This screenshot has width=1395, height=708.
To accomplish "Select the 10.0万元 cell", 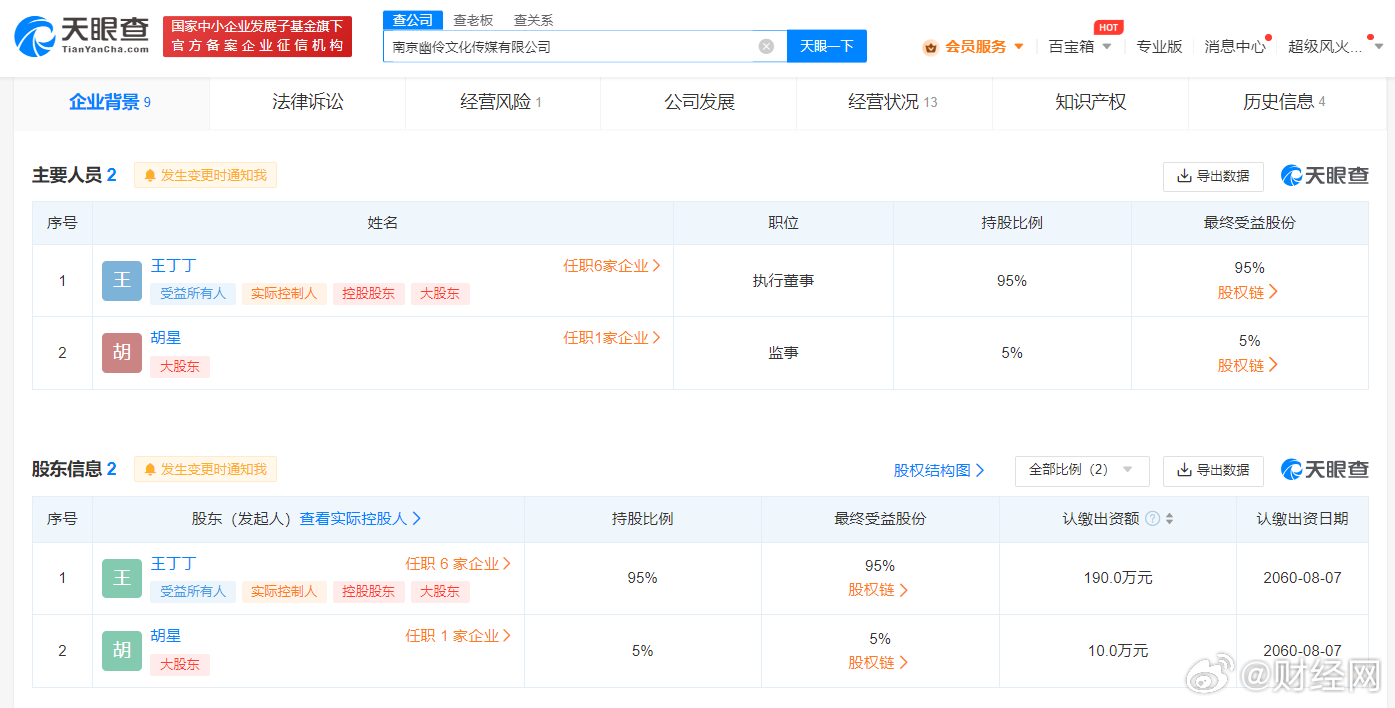I will pos(1118,651).
